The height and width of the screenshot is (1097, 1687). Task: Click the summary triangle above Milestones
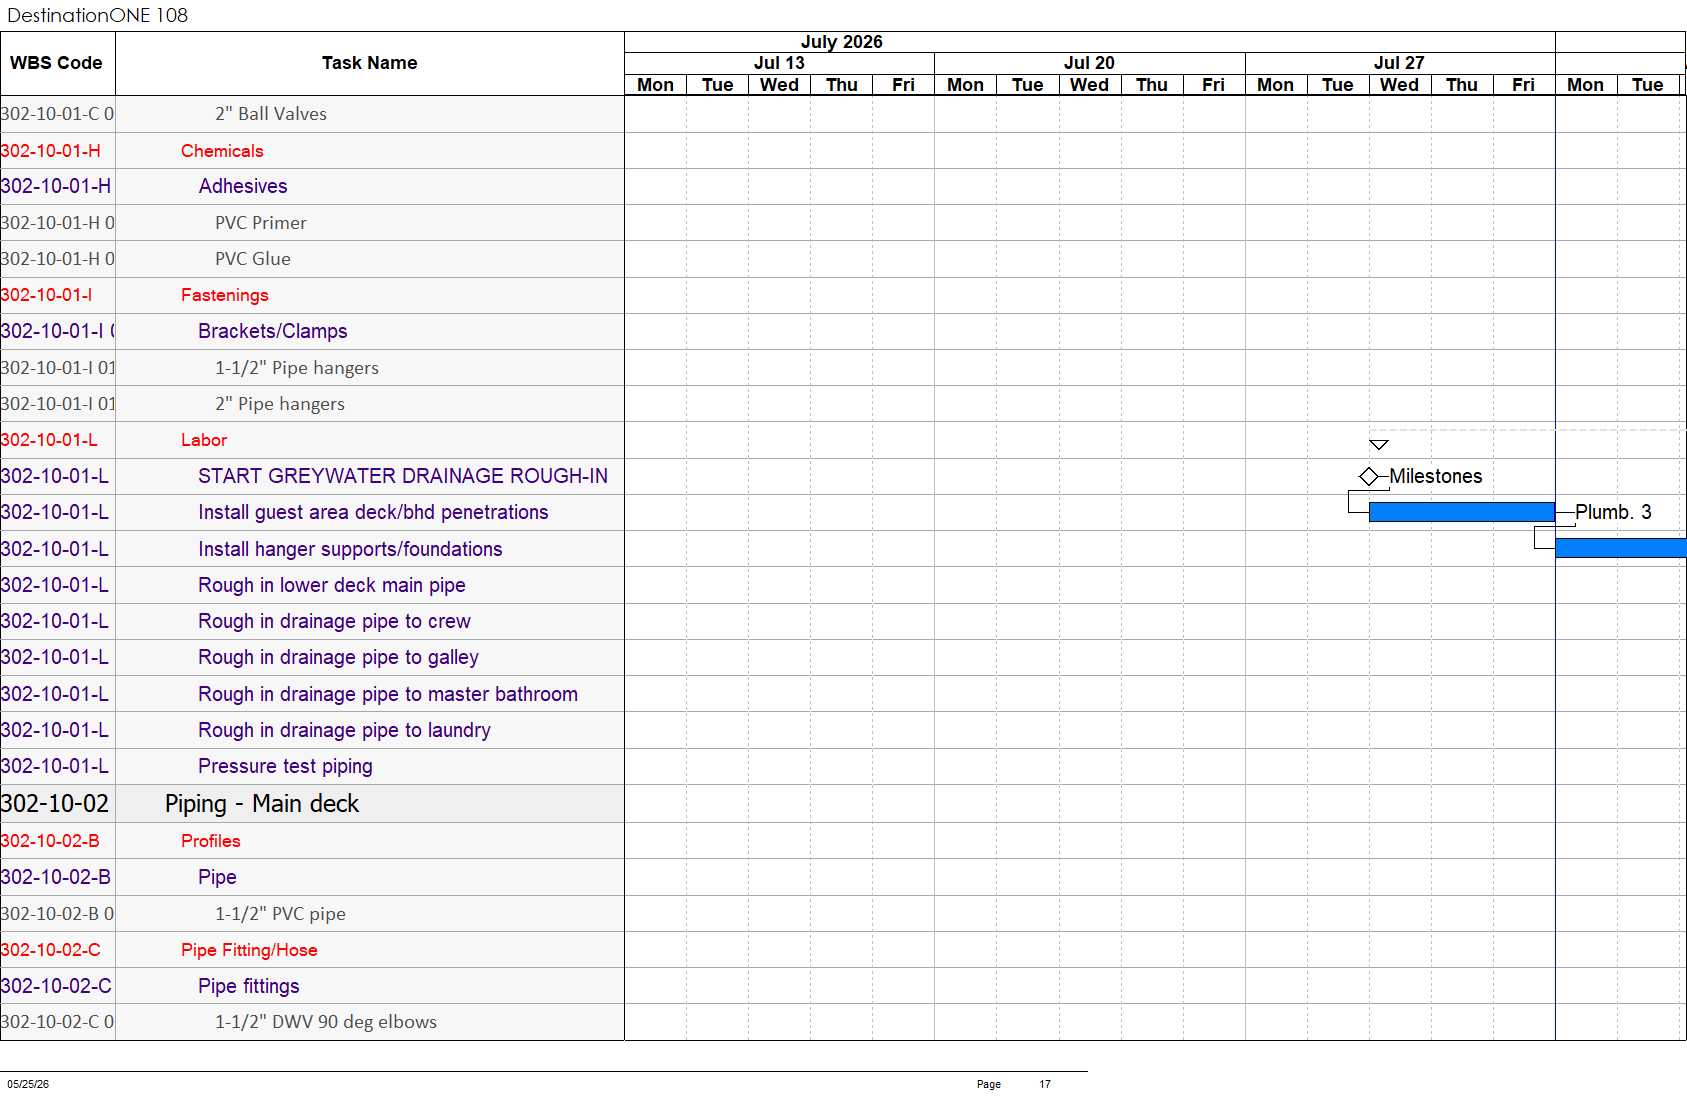1379,444
